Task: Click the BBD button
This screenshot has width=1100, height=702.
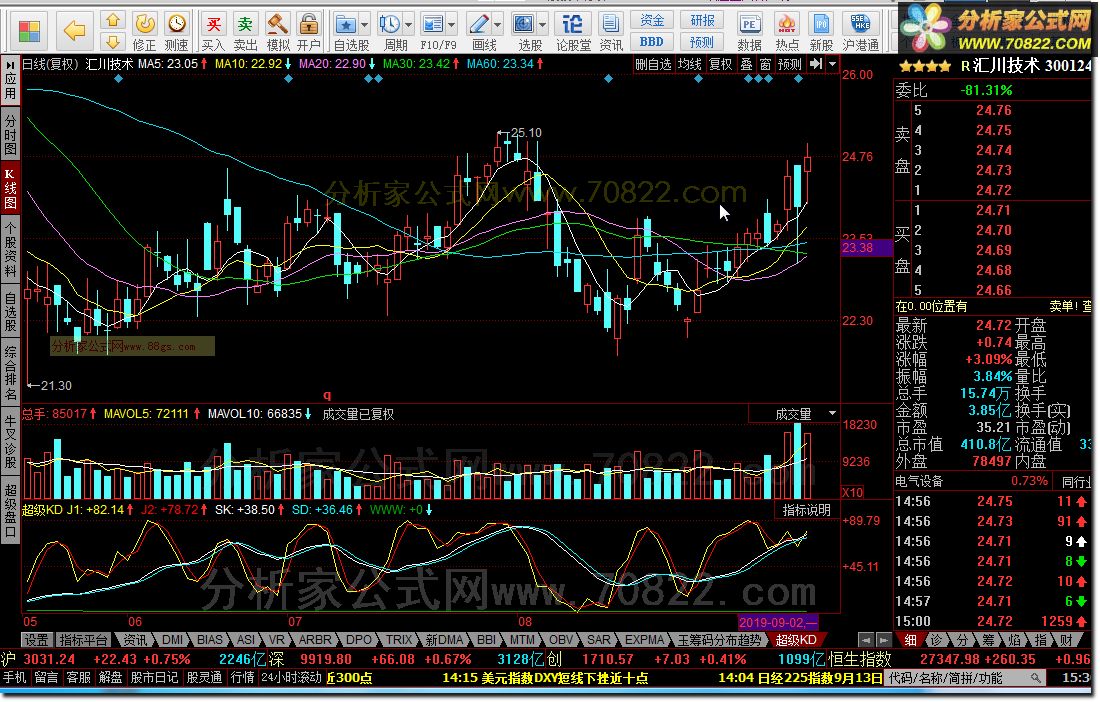Action: [x=652, y=41]
